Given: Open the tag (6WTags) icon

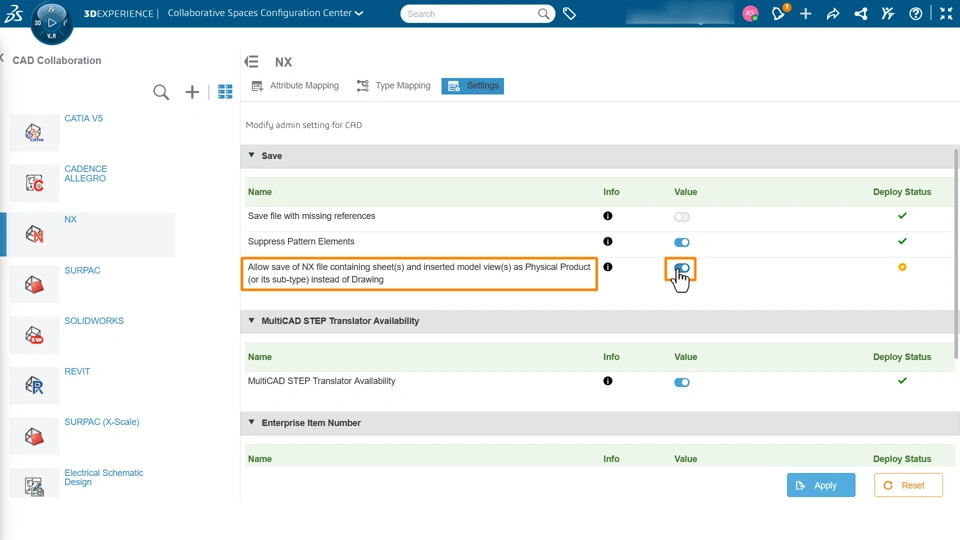Looking at the screenshot, I should click(569, 13).
